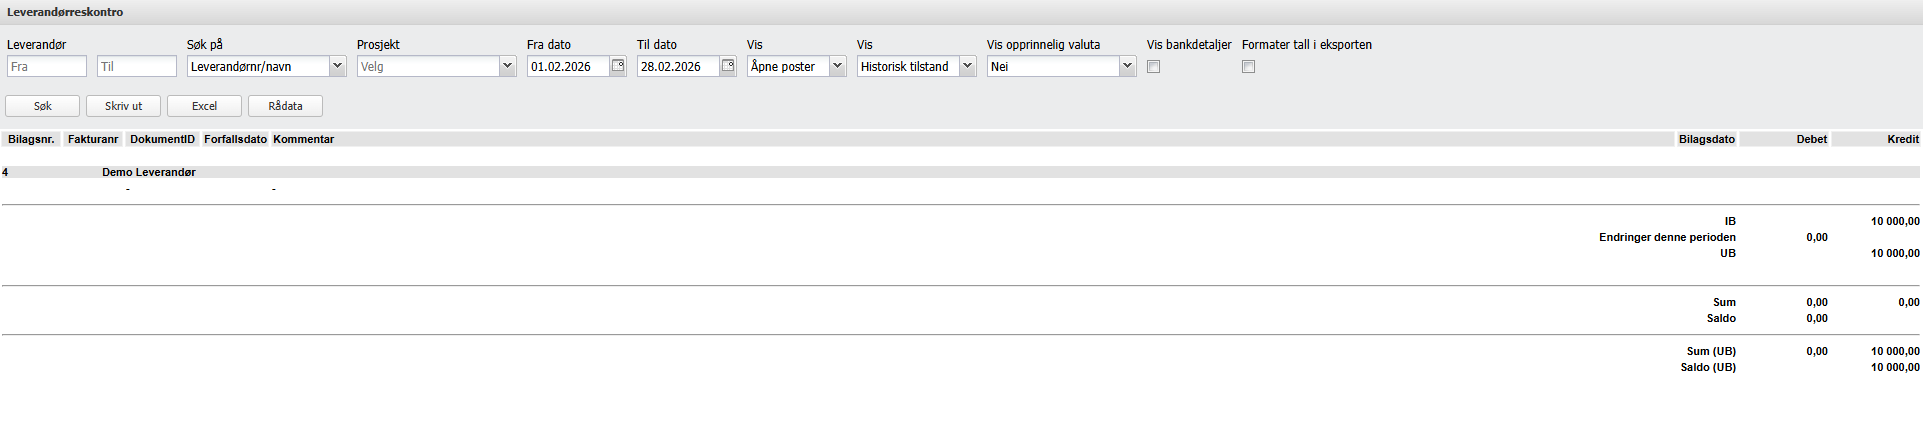Click into the Fra dato text field
Viewport: 1923px width, 430px height.
(x=568, y=67)
